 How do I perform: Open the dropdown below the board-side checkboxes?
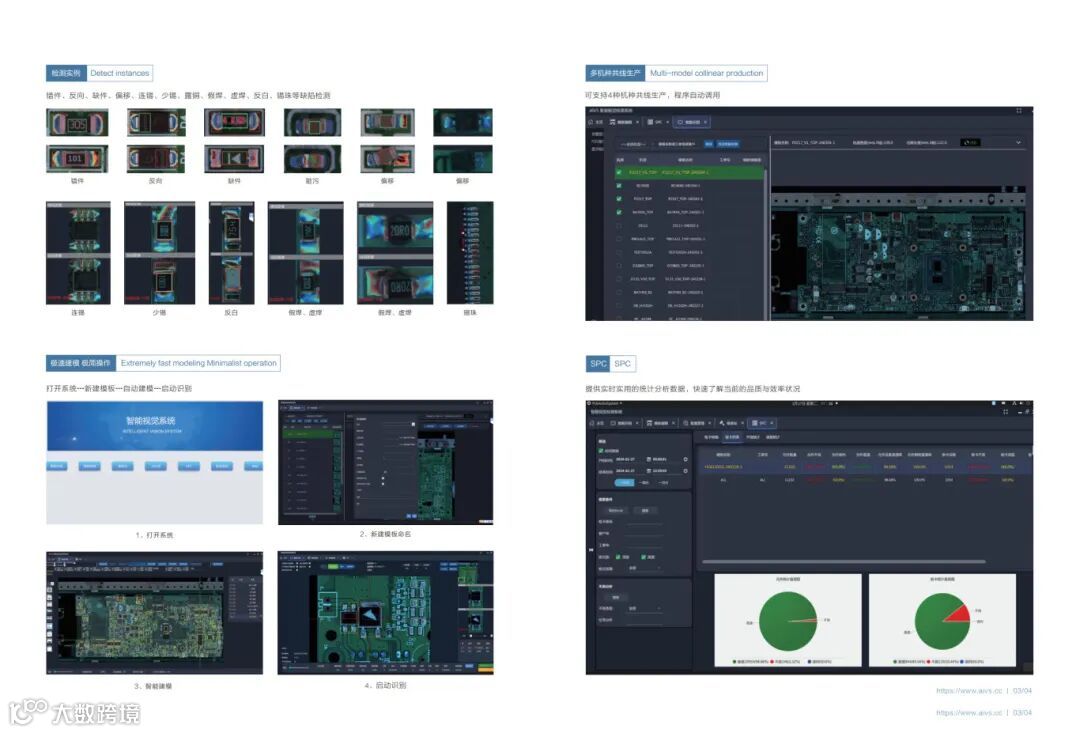click(644, 568)
